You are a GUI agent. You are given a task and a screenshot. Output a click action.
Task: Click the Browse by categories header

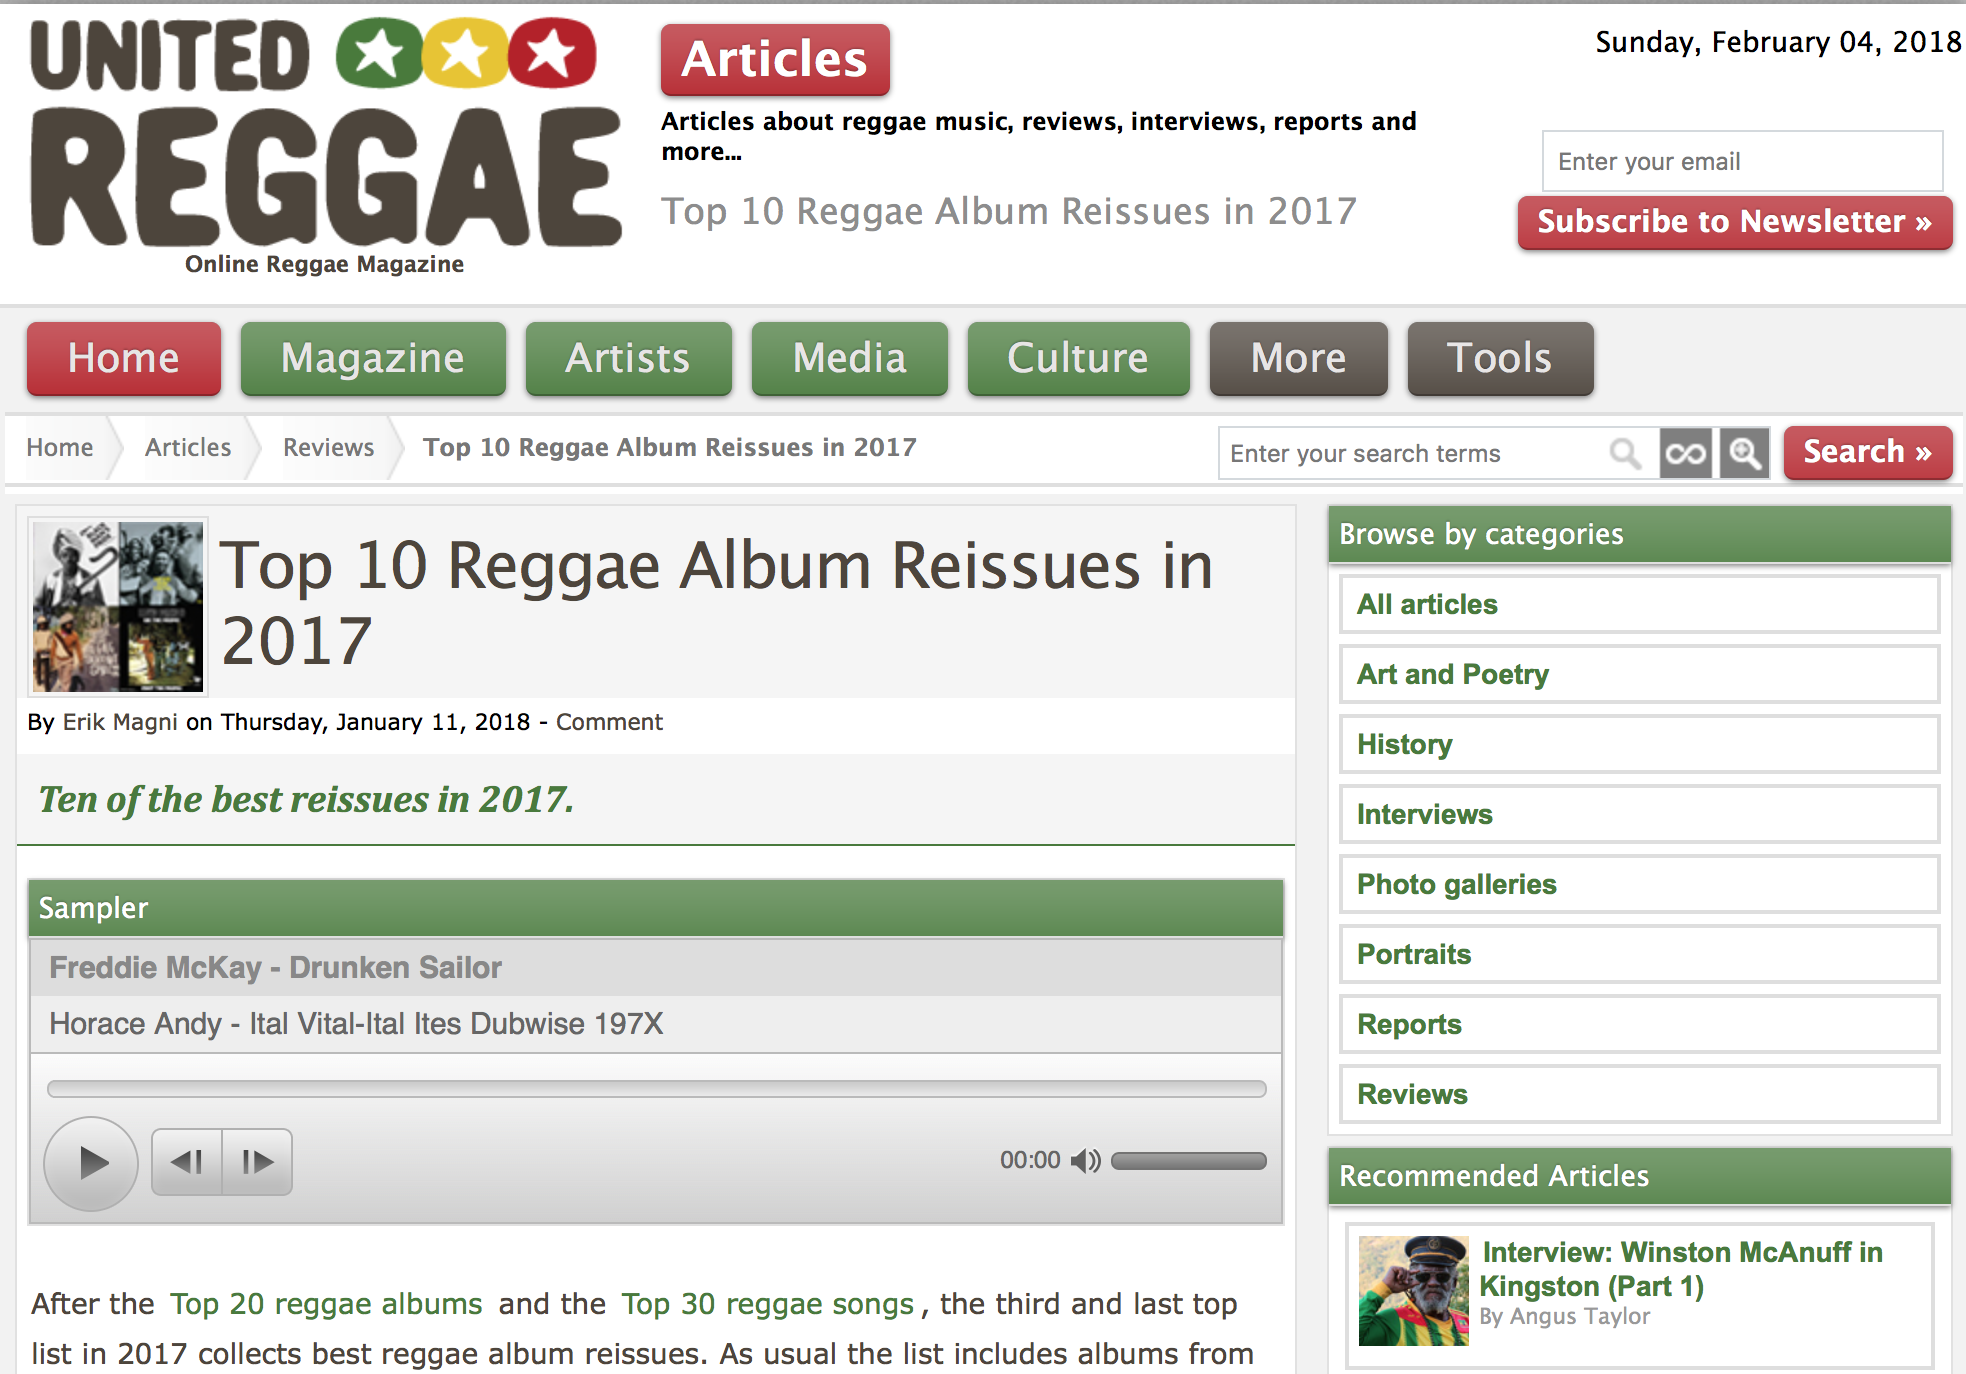(x=1640, y=534)
